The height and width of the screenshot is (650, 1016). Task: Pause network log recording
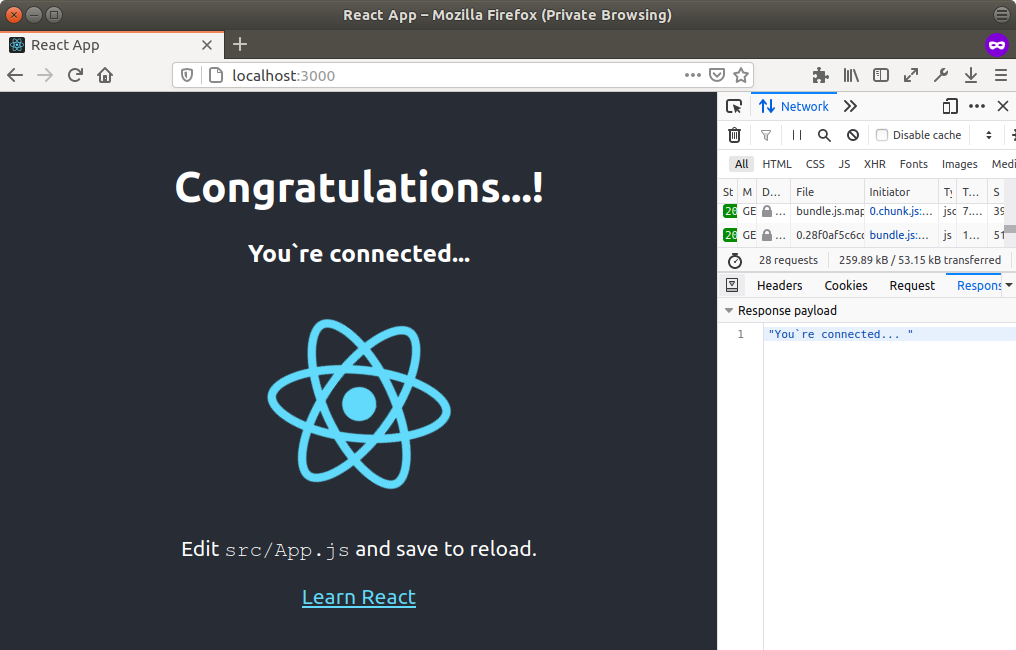point(795,134)
